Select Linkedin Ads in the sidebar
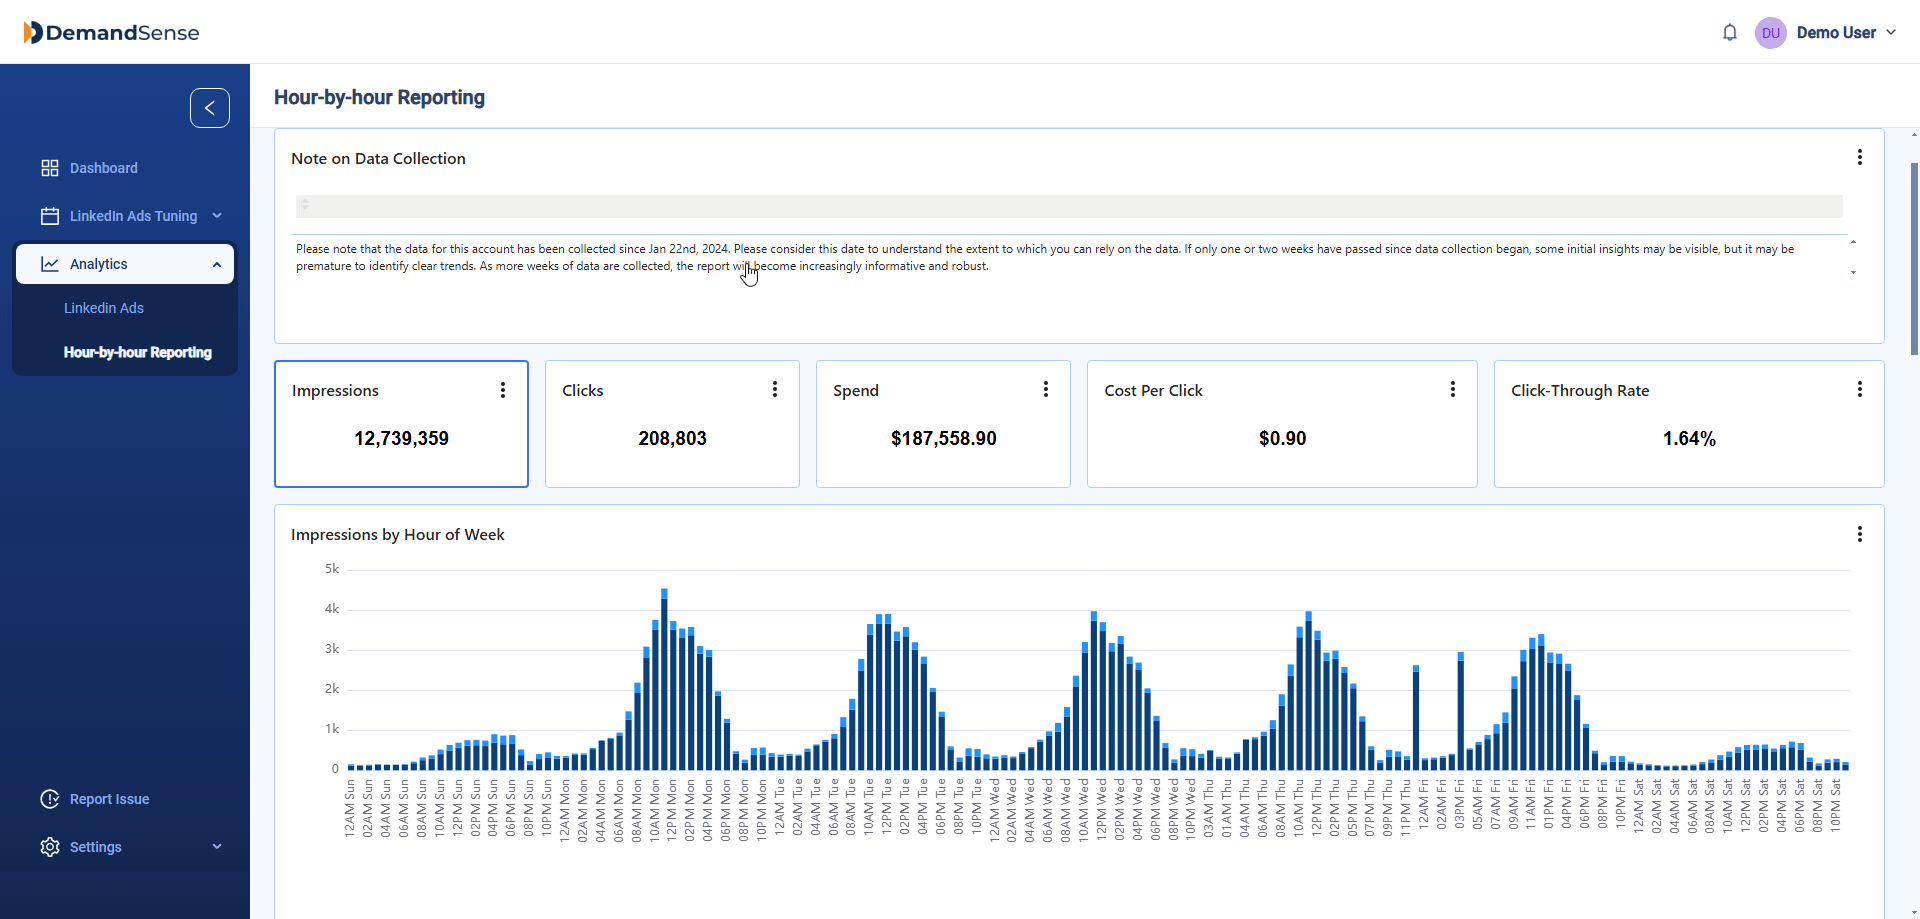The height and width of the screenshot is (919, 1920). [x=103, y=308]
